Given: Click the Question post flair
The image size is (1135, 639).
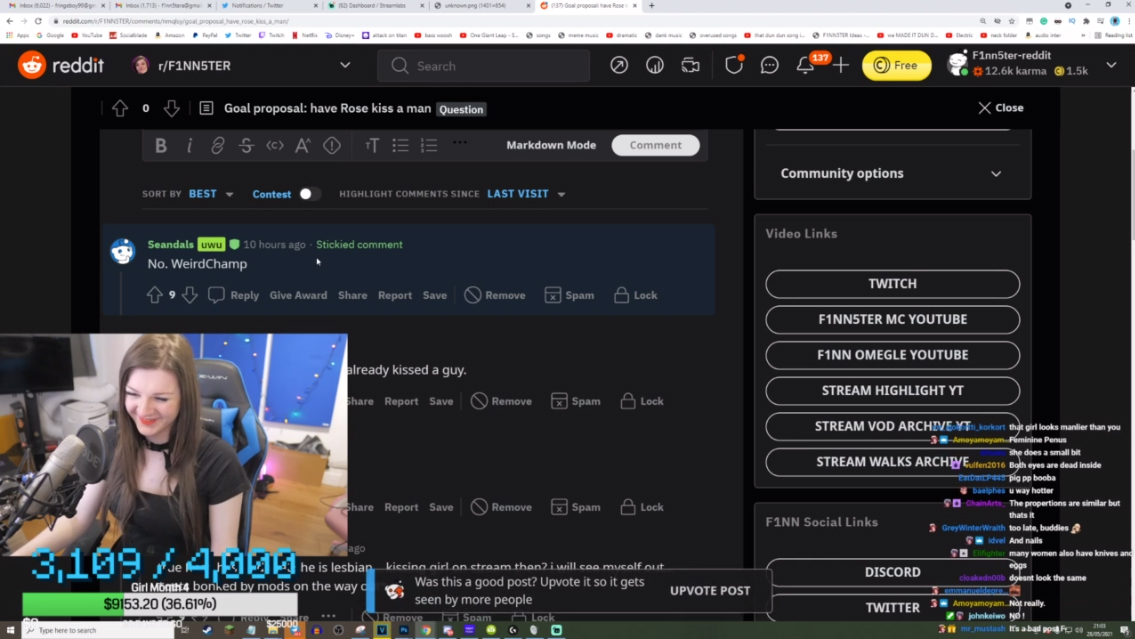Looking at the screenshot, I should (x=461, y=109).
